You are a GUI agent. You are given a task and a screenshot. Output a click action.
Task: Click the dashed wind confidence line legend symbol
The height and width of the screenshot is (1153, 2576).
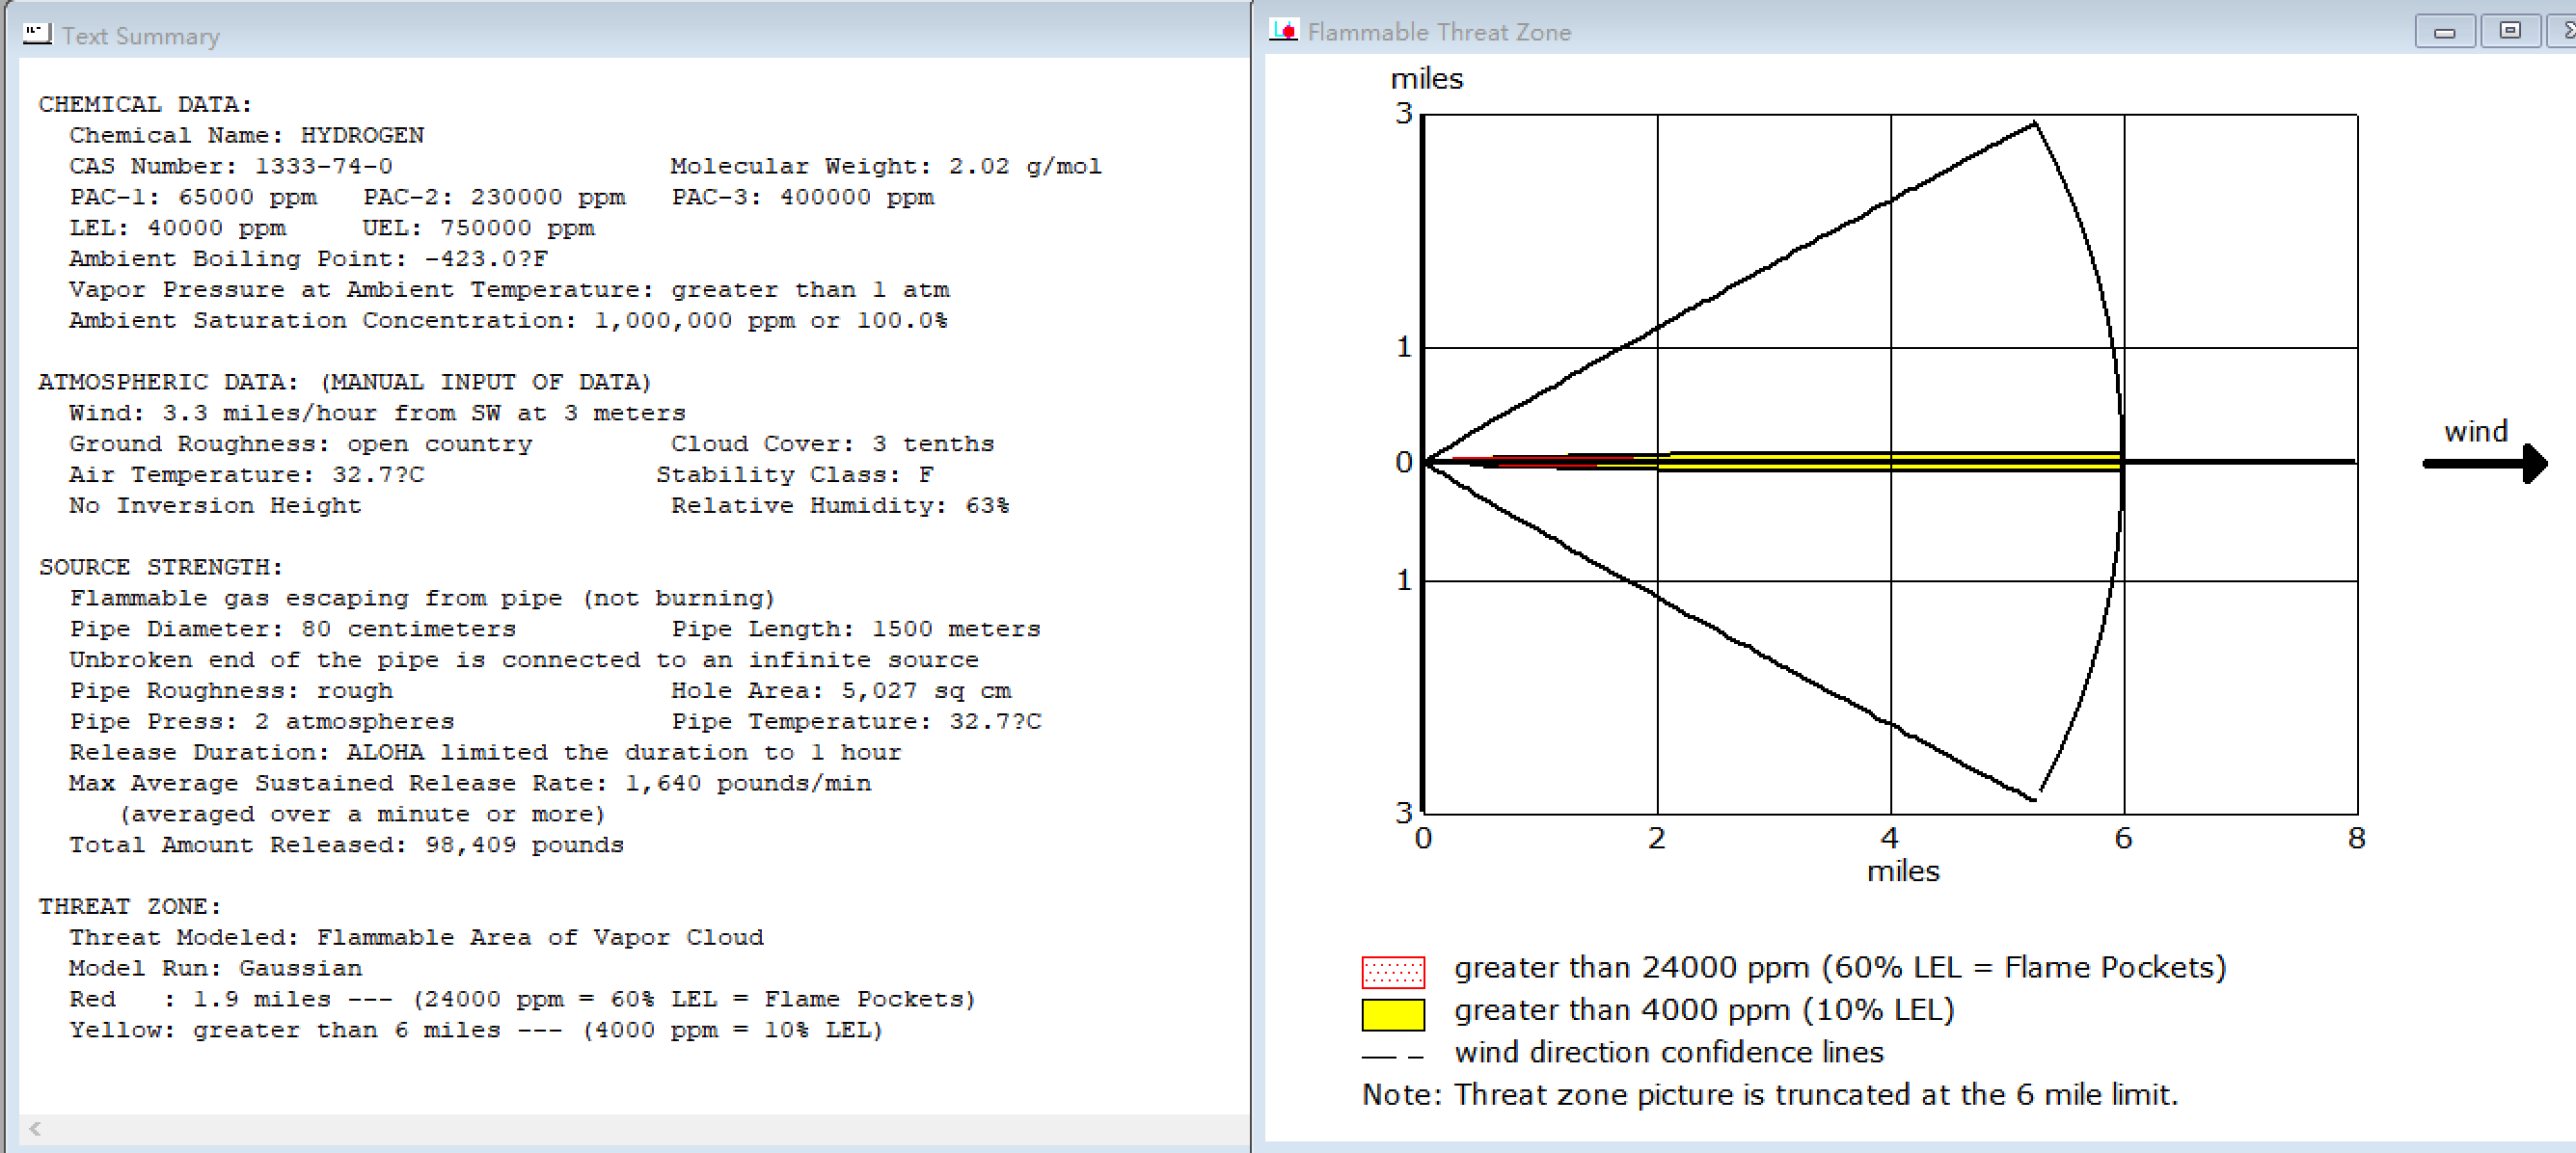tap(1393, 1056)
